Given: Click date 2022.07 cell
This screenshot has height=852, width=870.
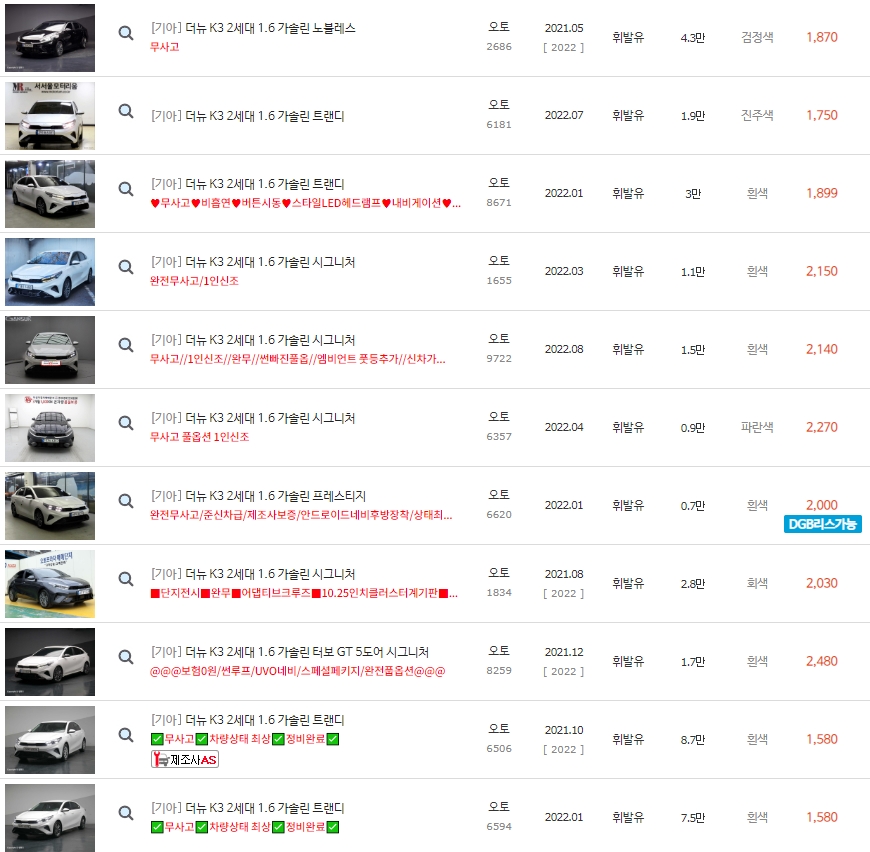Looking at the screenshot, I should pos(564,115).
